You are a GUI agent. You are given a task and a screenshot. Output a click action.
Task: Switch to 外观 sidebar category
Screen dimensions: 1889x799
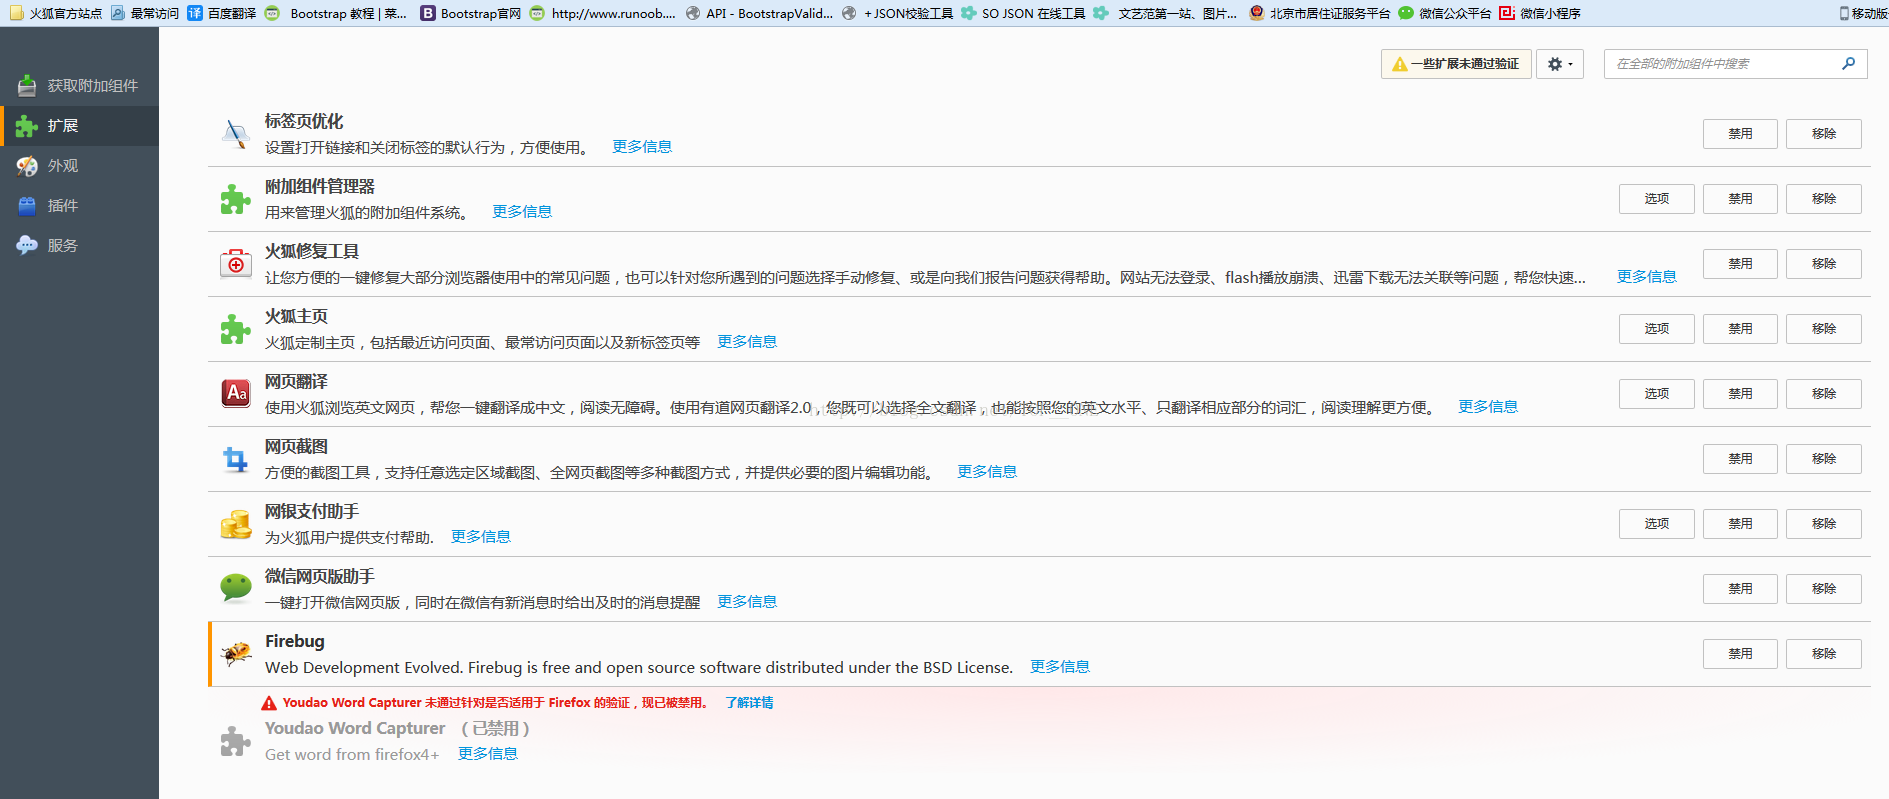[x=79, y=166]
